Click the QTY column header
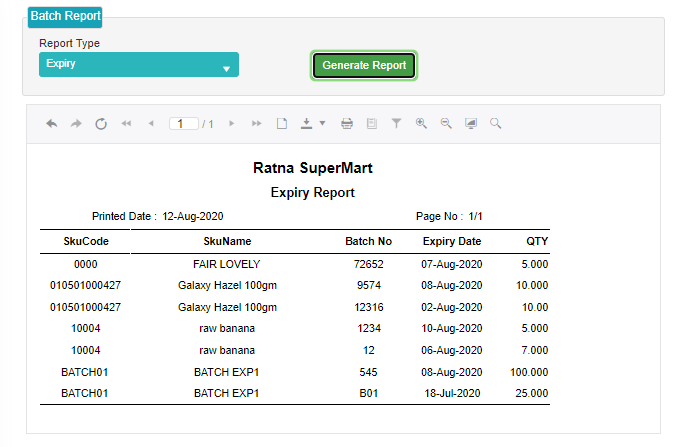The width and height of the screenshot is (682, 447). 537,241
